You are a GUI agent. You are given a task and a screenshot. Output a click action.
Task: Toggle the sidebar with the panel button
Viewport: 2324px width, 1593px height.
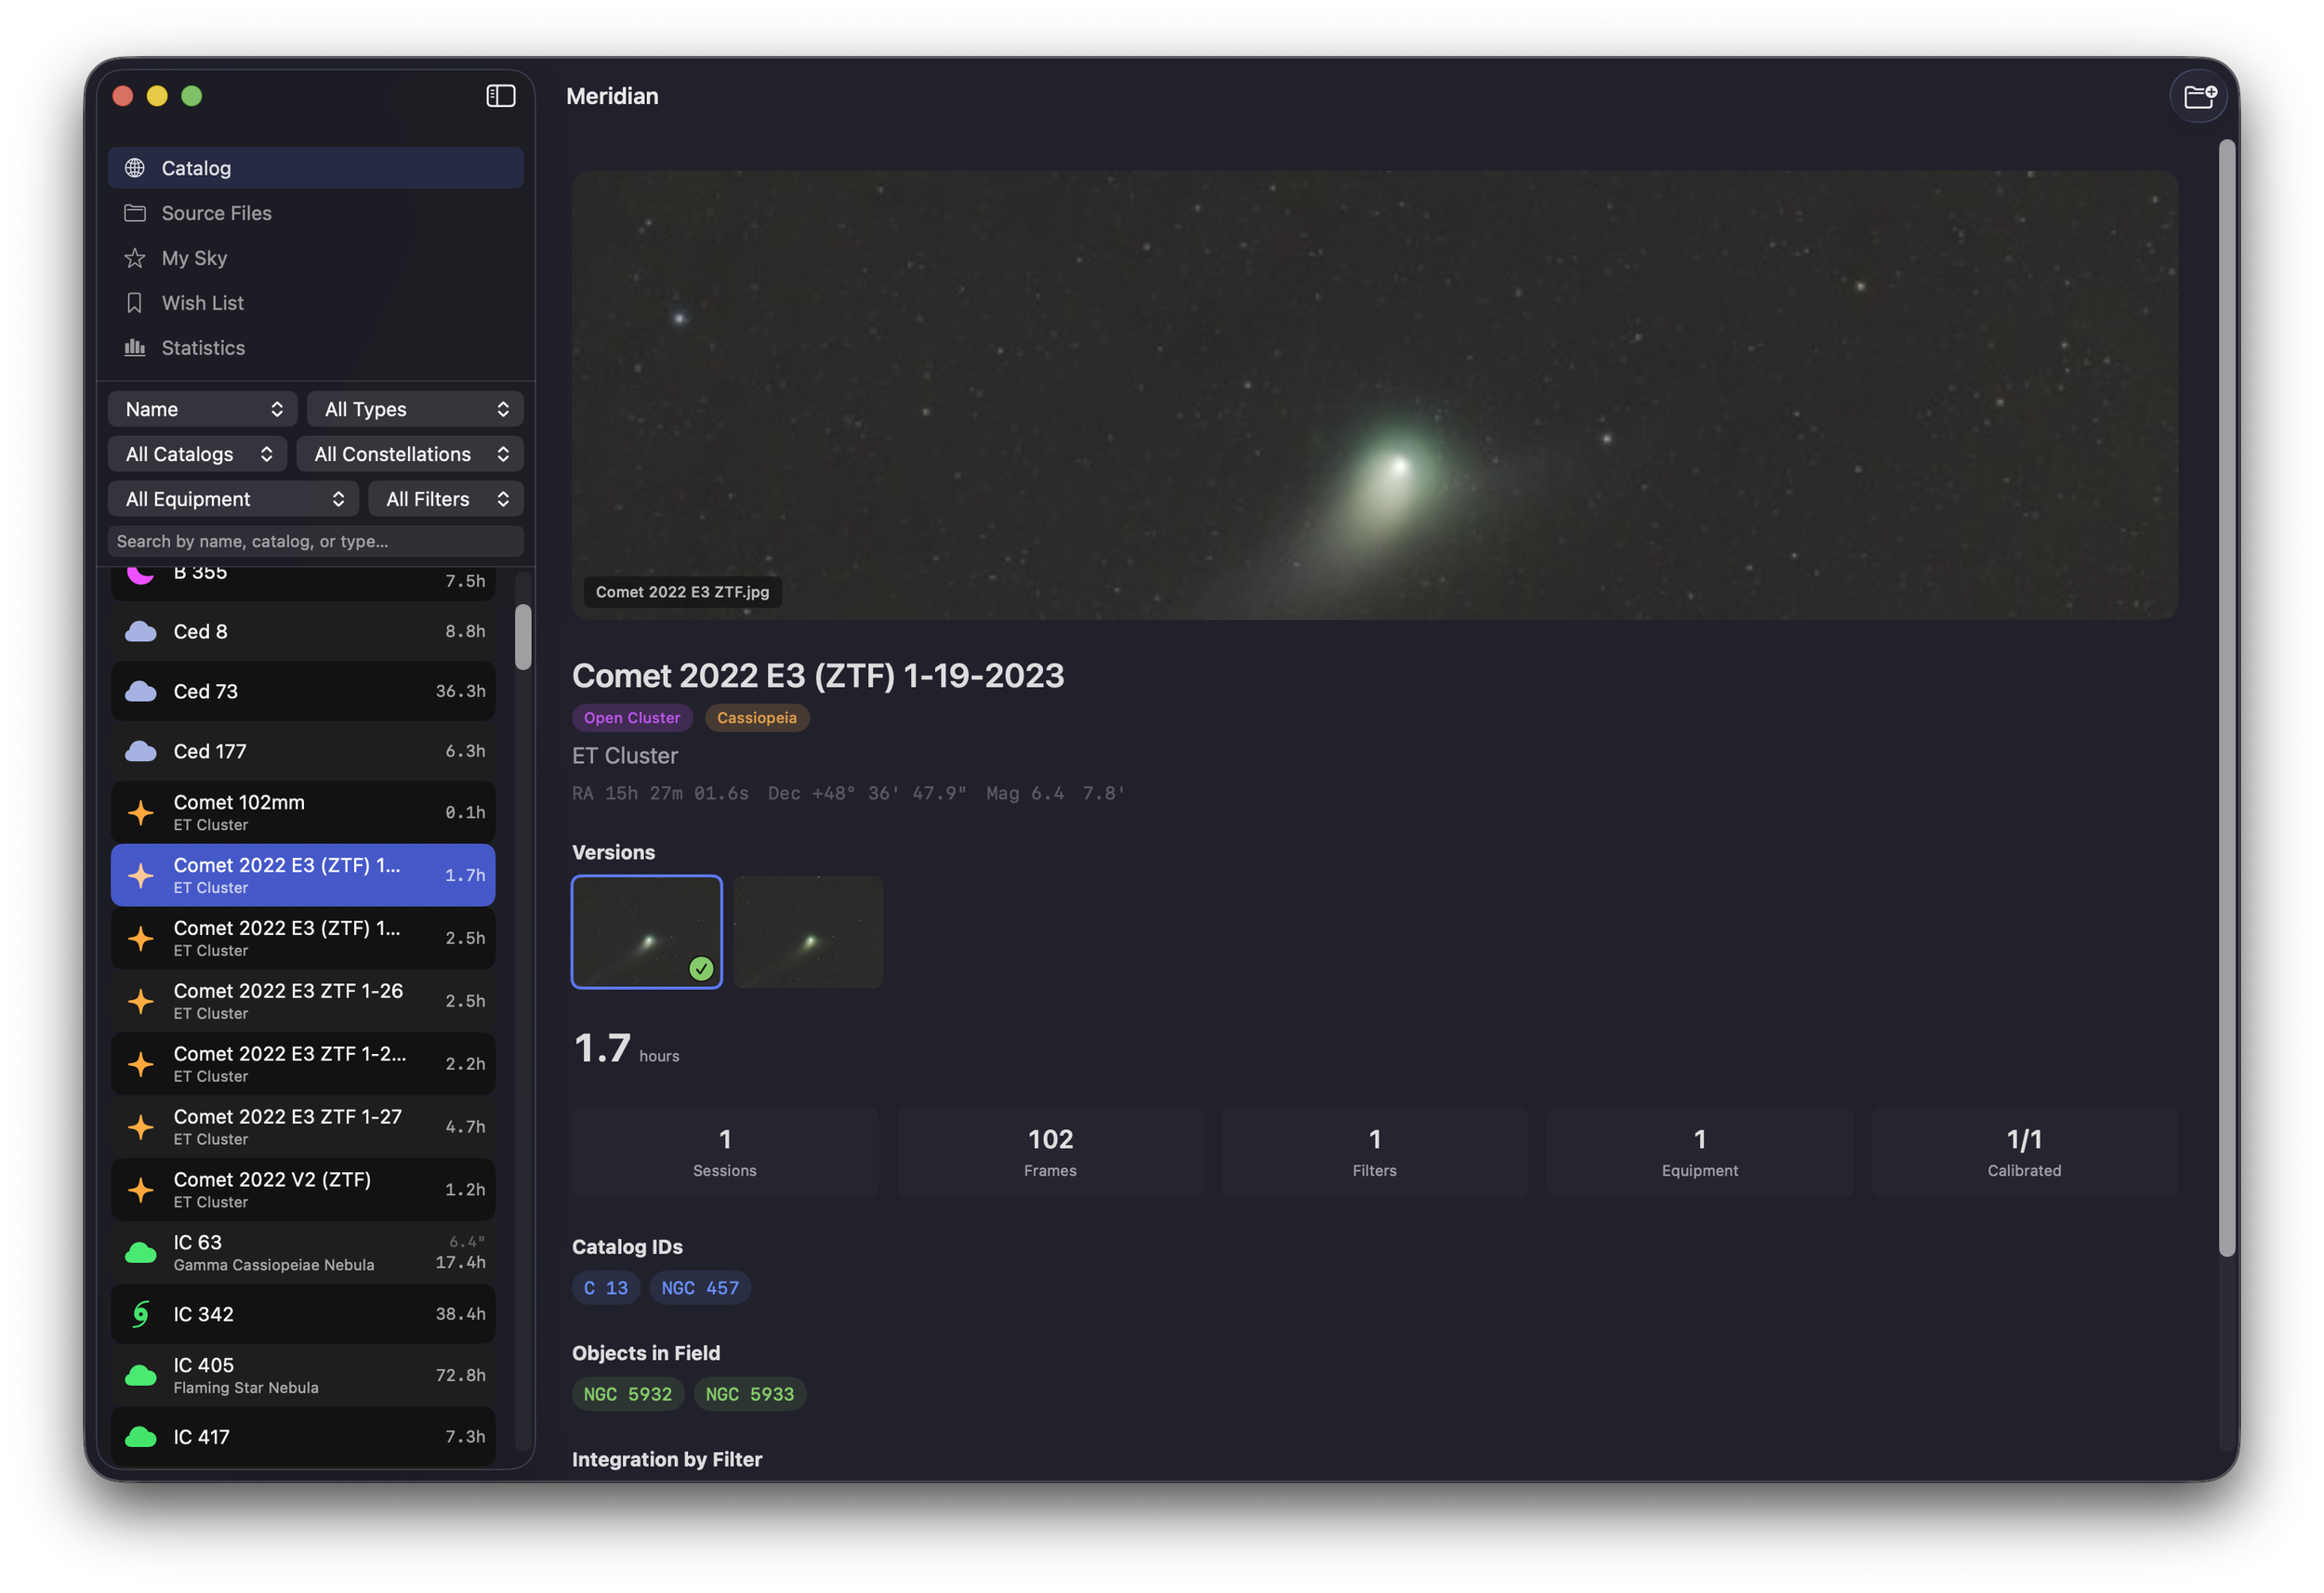(500, 95)
